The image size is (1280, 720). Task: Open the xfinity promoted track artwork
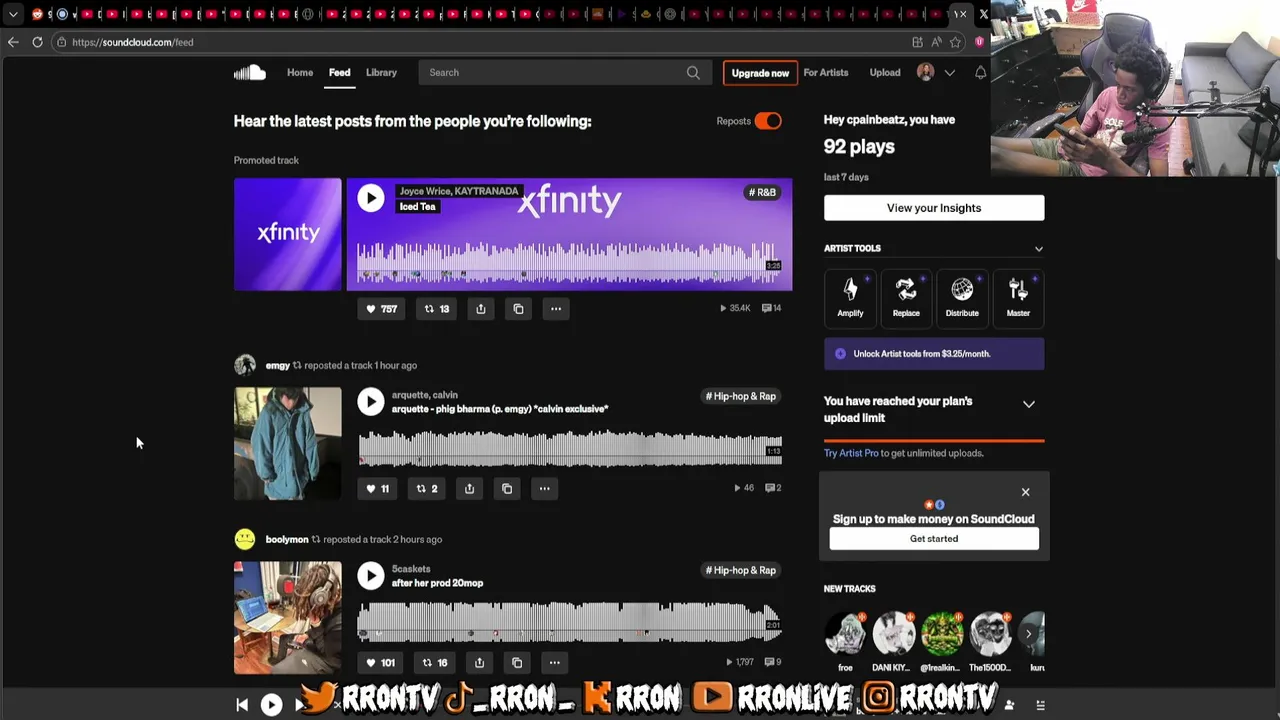coord(288,234)
